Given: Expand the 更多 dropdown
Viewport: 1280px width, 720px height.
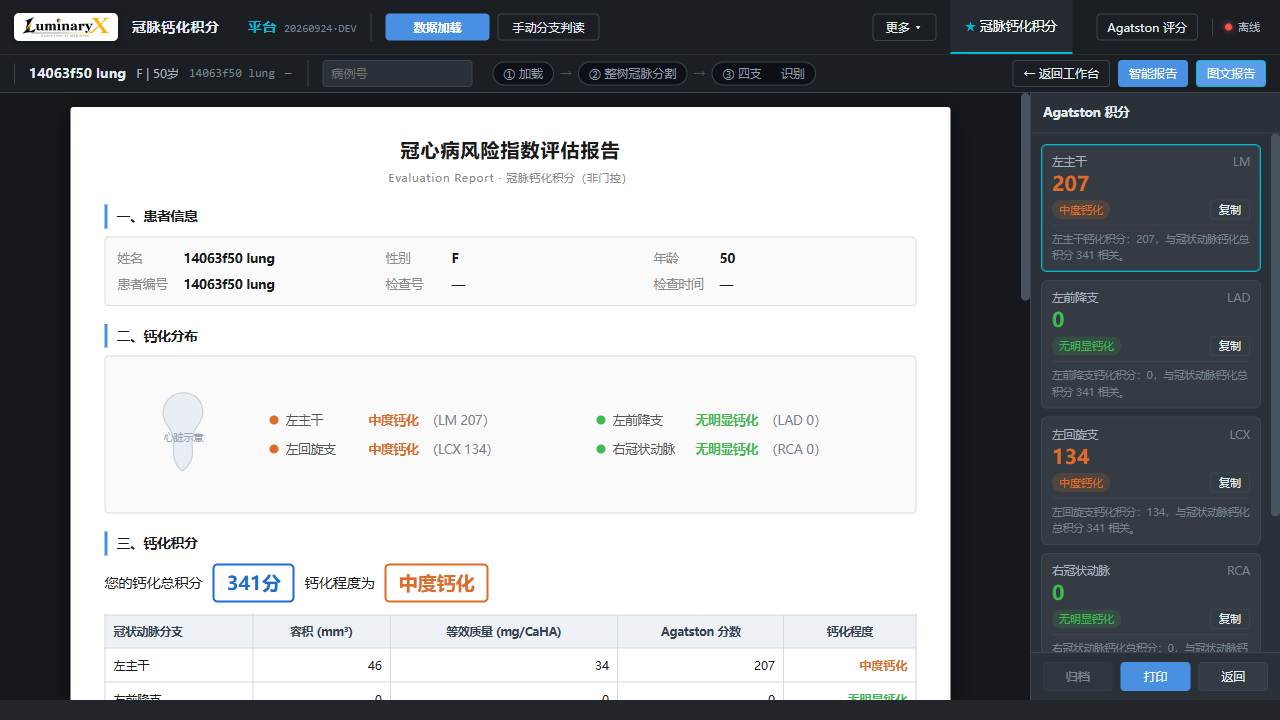Looking at the screenshot, I should tap(904, 27).
